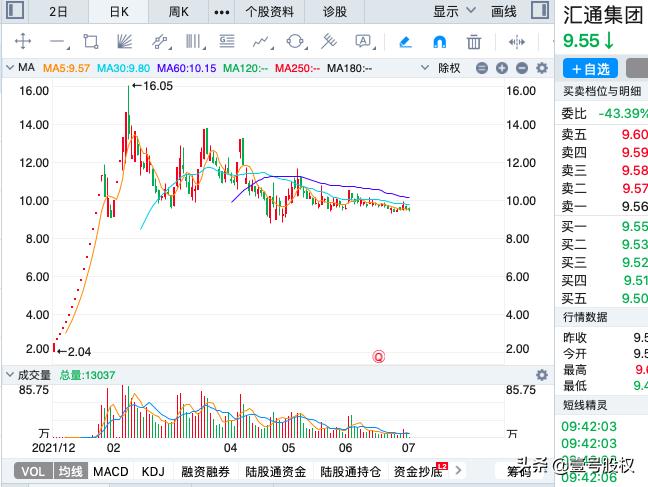Toggle the VOL indicator button
This screenshot has width=648, height=487.
tap(33, 471)
